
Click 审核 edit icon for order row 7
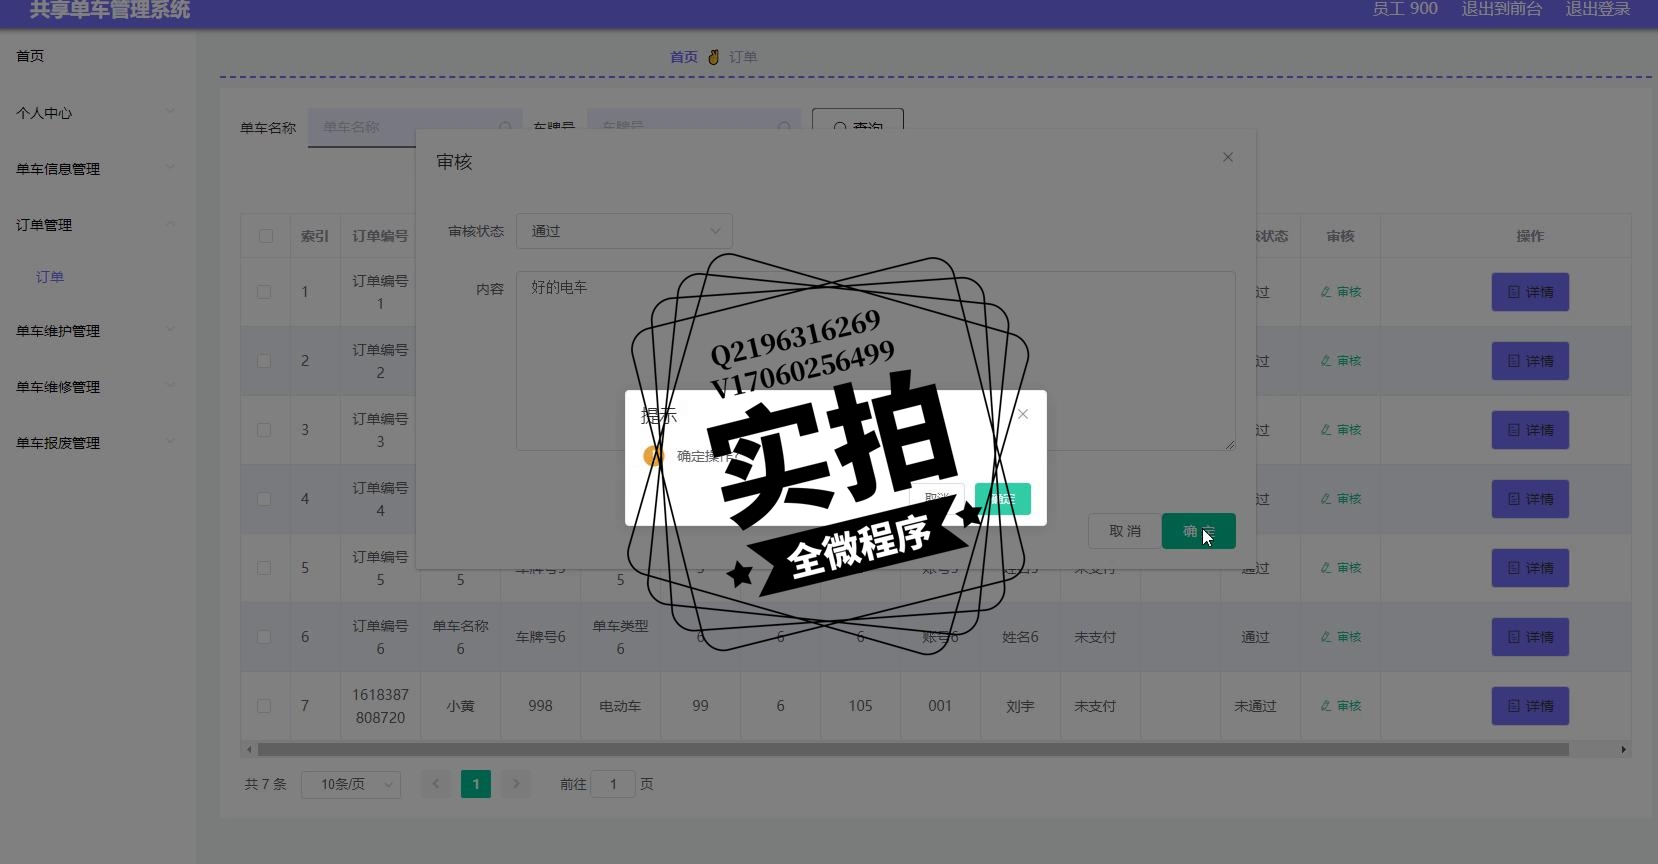click(1341, 706)
